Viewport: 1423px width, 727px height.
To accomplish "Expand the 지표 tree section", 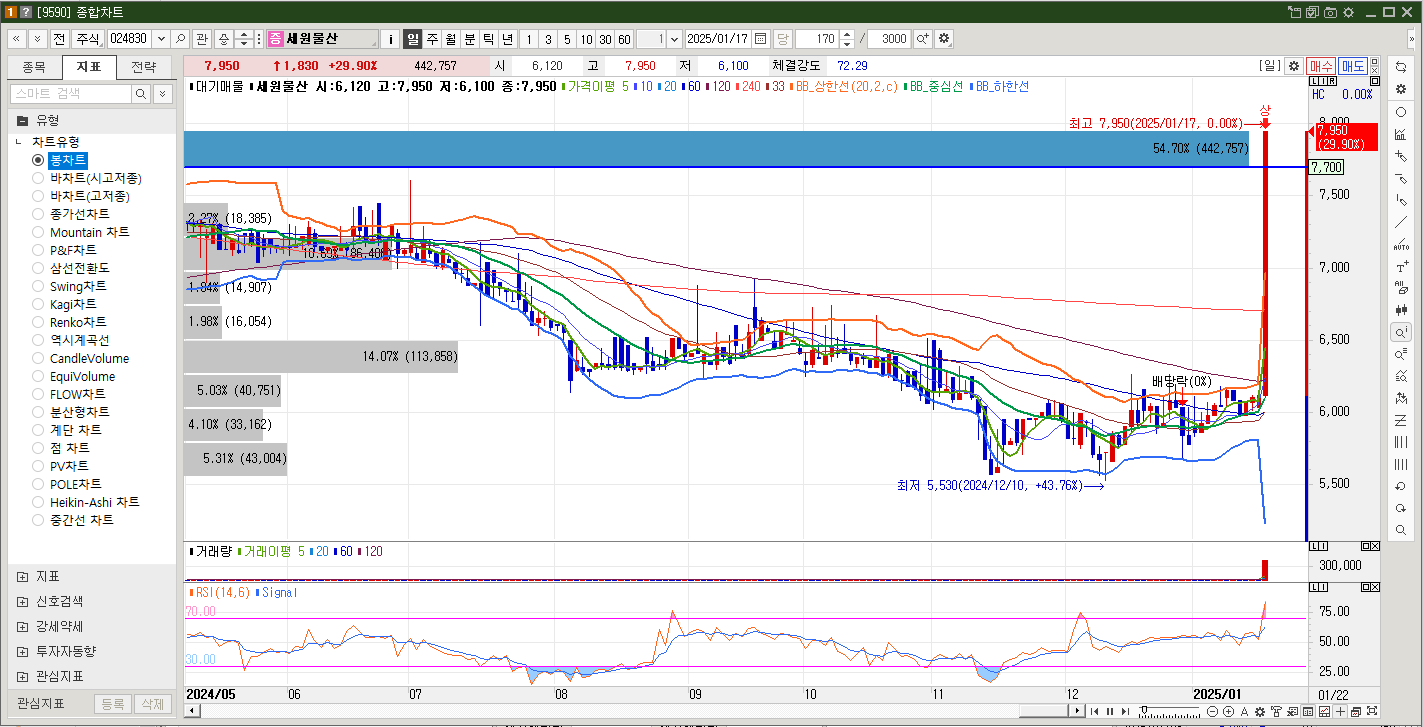I will pyautogui.click(x=22, y=577).
